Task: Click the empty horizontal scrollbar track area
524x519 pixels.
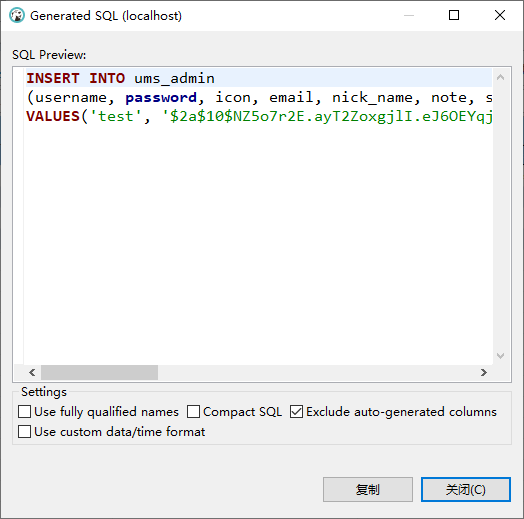Action: click(316, 372)
